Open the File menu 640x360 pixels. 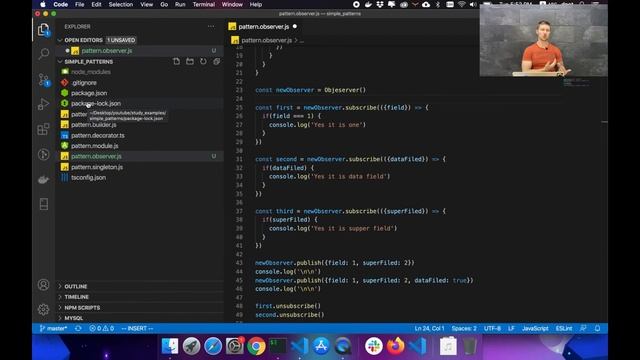(79, 4)
